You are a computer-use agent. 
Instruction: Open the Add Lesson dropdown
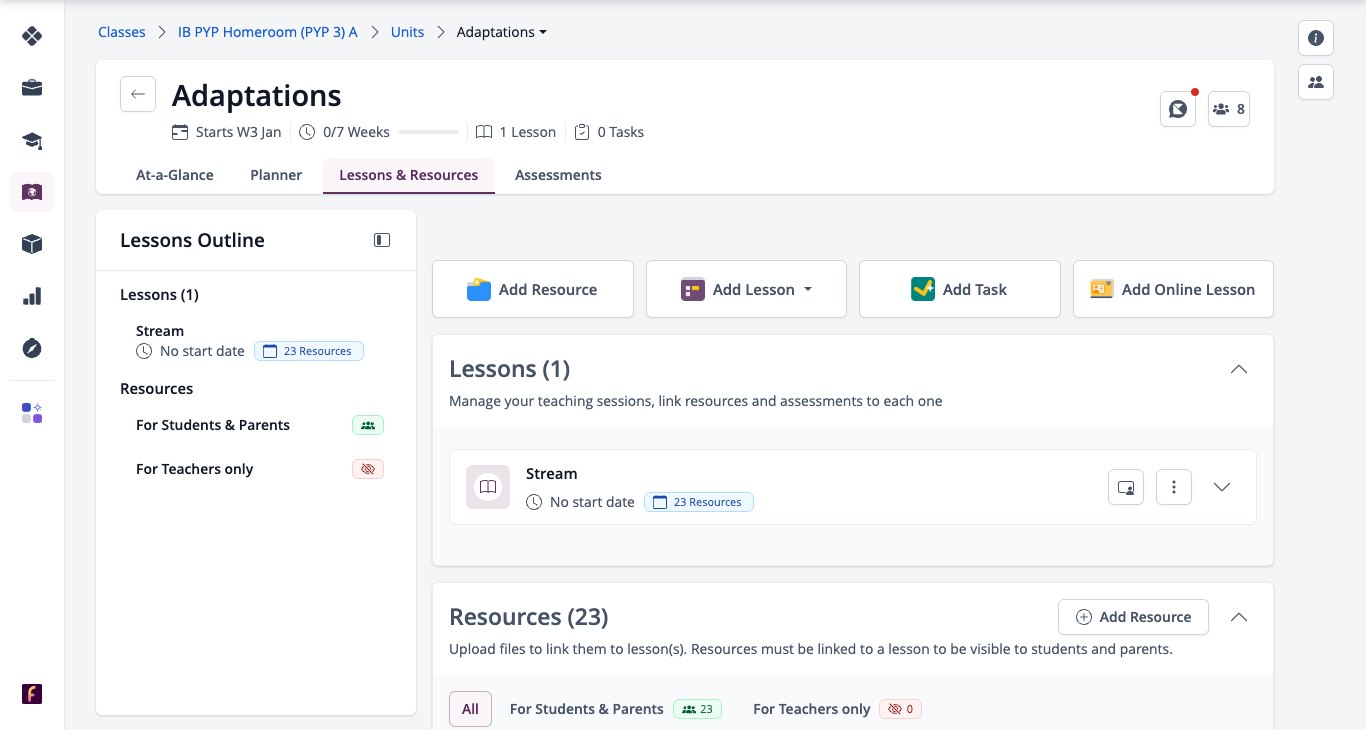[x=746, y=289]
